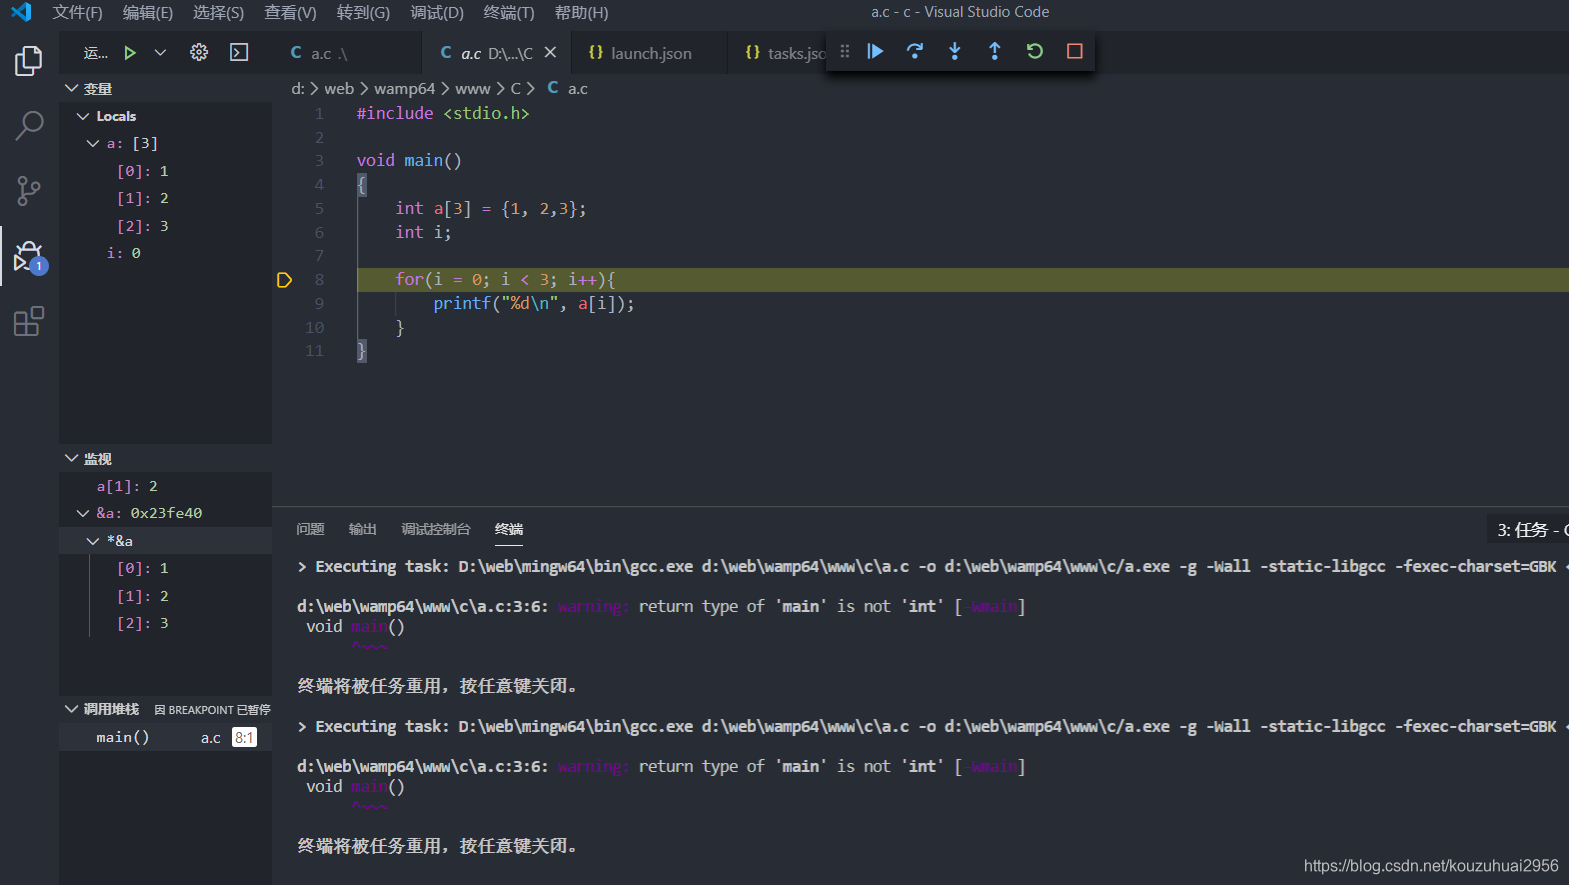Open the 文件(F) menu
This screenshot has width=1569, height=885.
click(x=77, y=12)
